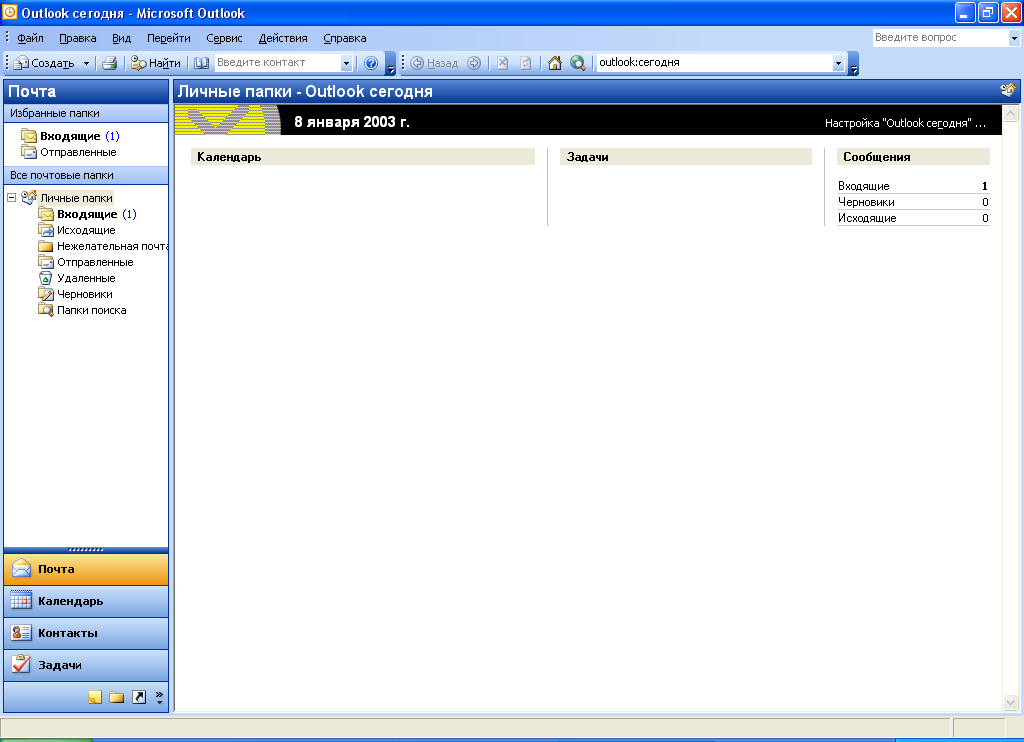Click the Contacts card icon in the navigation pane
Viewport: 1024px width, 742px height.
pyautogui.click(x=21, y=632)
